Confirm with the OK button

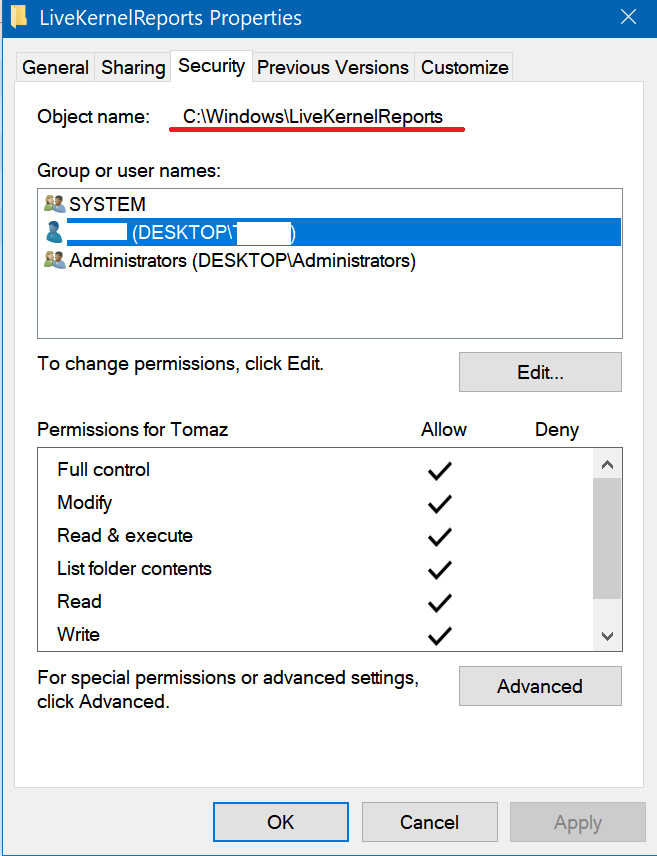281,822
